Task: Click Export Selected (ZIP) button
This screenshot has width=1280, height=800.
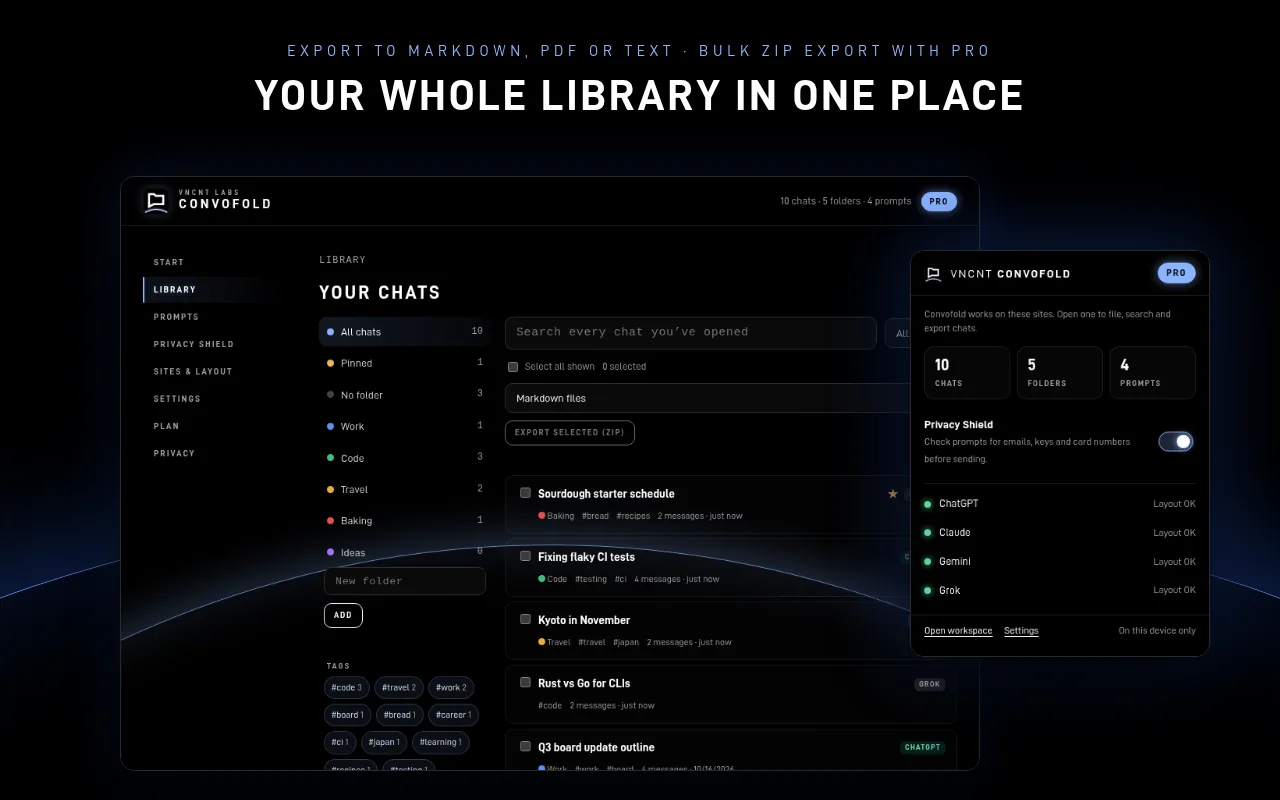Action: click(570, 433)
